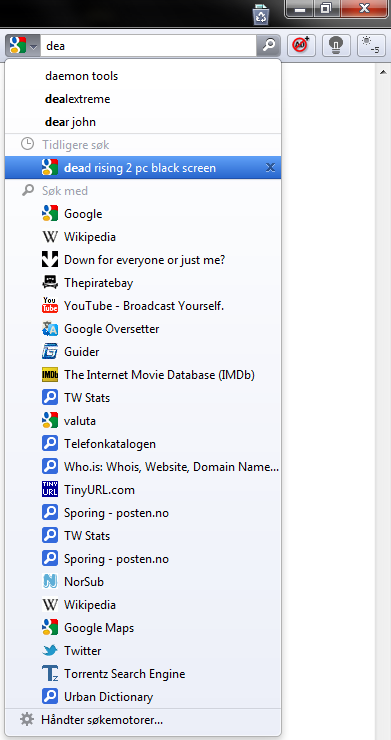This screenshot has height=740, width=391.
Task: Search with TinyURL.com
Action: (143, 490)
